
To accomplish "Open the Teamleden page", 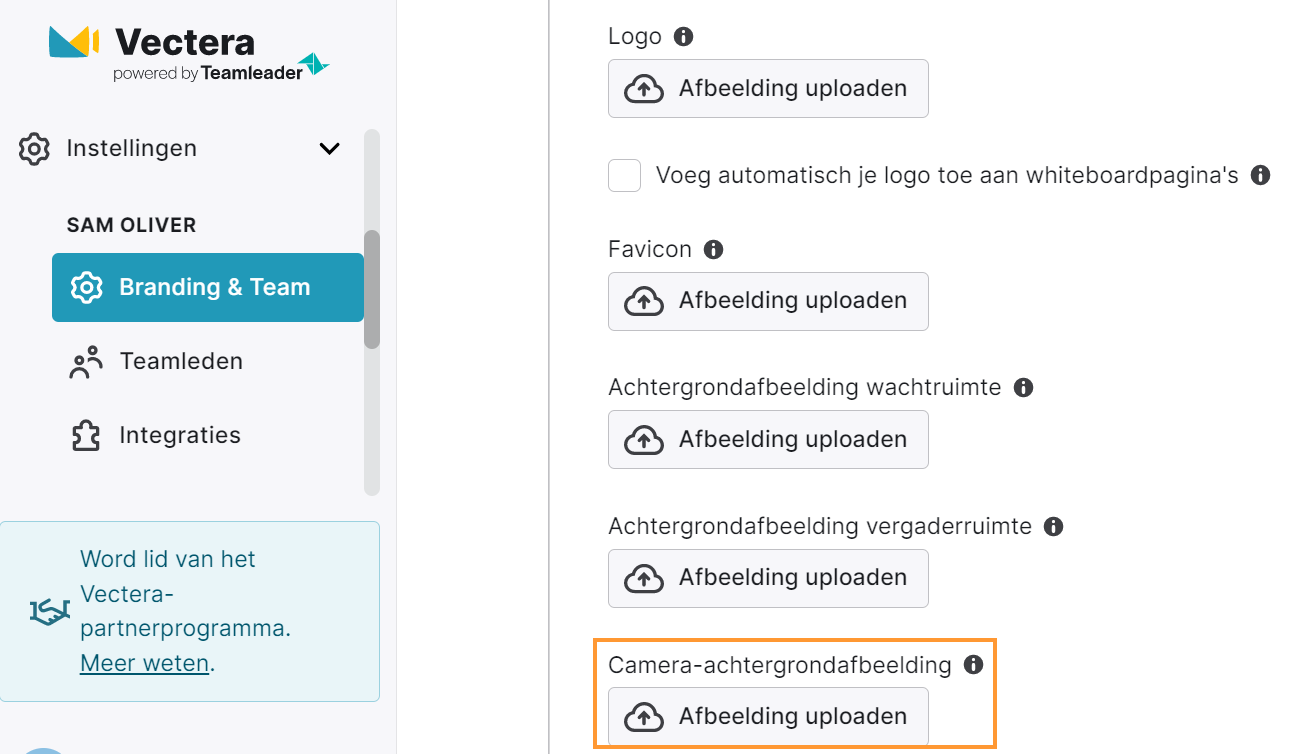I will [x=181, y=361].
